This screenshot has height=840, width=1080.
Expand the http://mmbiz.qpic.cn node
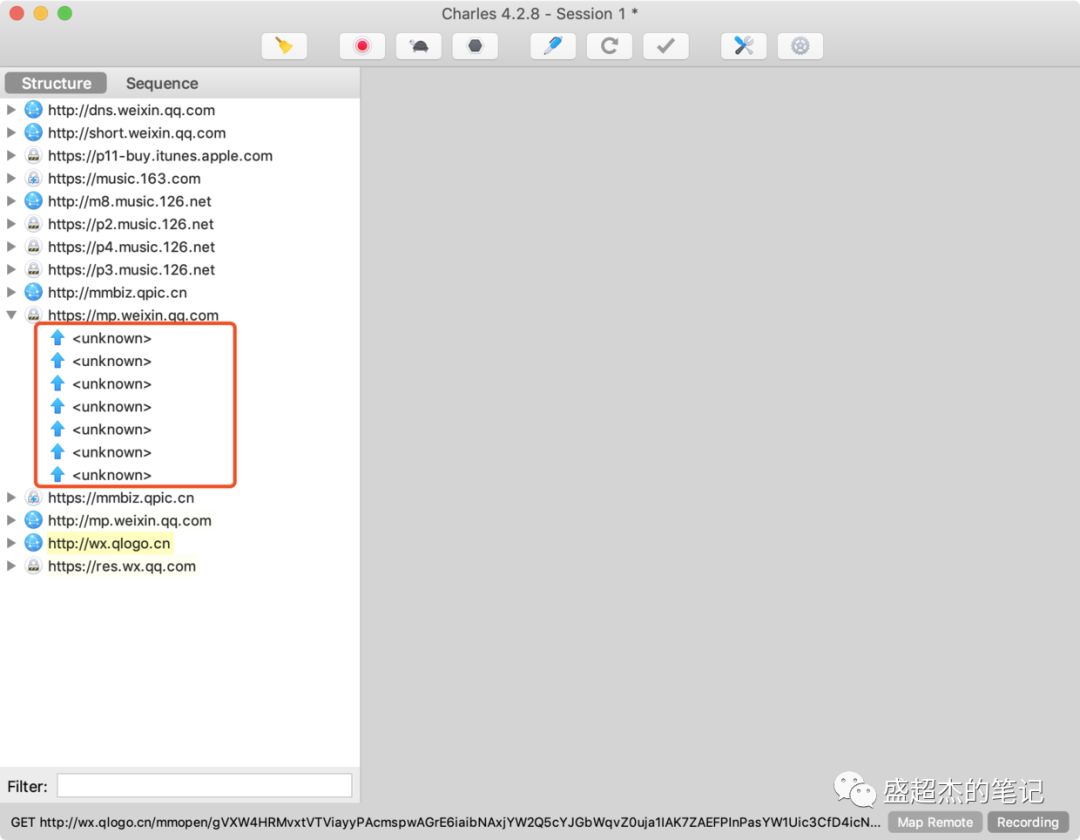11,292
